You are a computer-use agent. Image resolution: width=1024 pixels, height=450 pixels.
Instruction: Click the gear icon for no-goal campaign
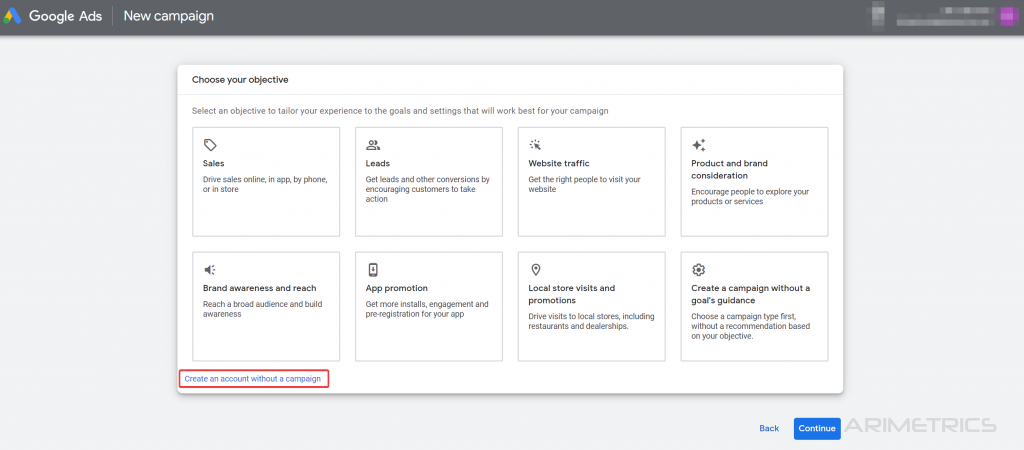click(699, 270)
